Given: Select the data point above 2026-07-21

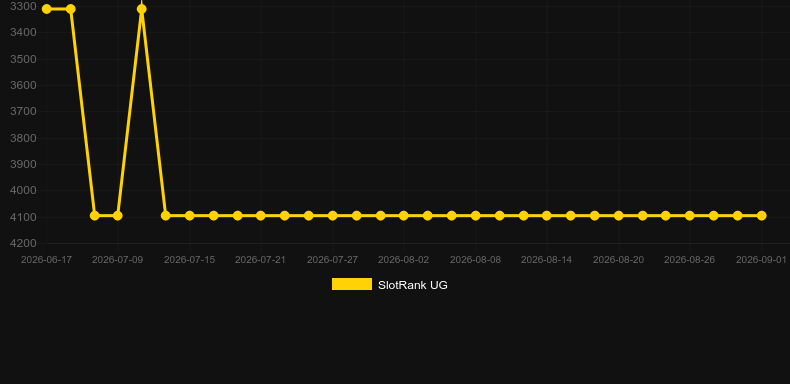Looking at the screenshot, I should coord(260,216).
